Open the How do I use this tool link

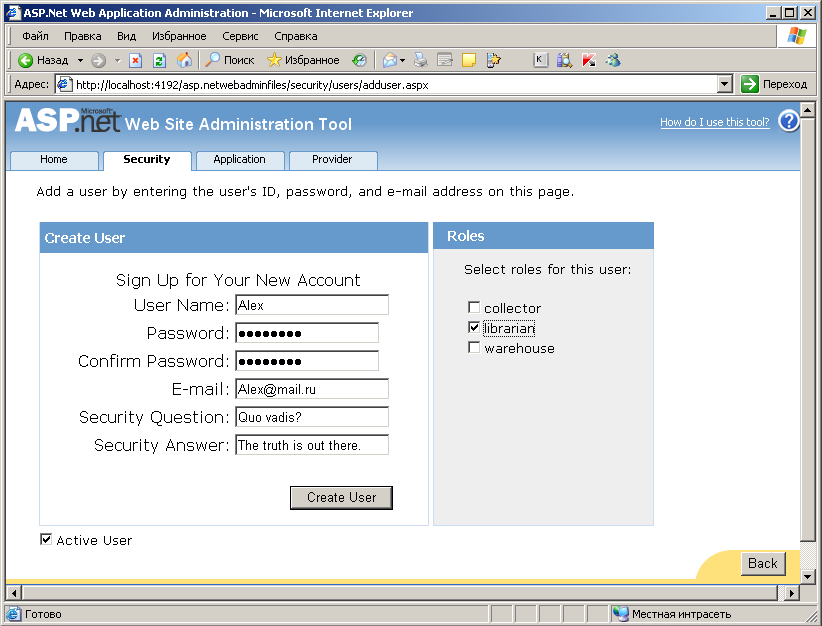click(715, 122)
